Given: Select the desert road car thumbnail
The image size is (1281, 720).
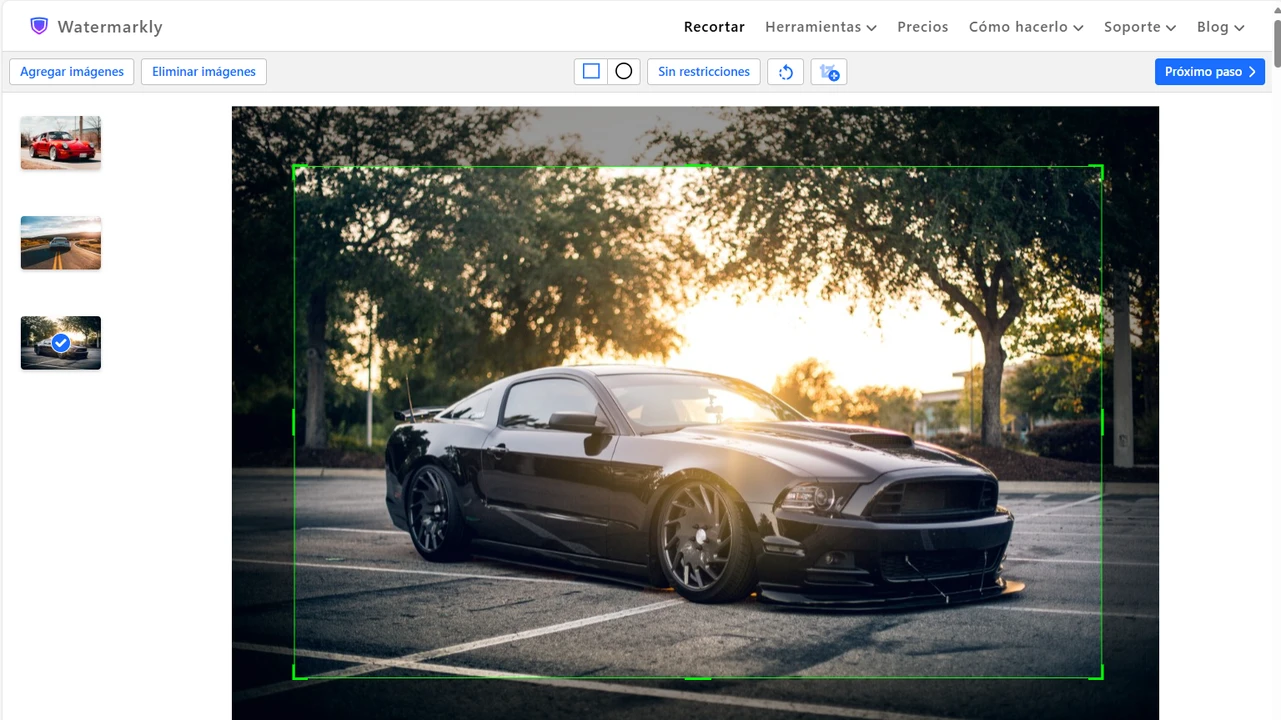Looking at the screenshot, I should point(61,243).
